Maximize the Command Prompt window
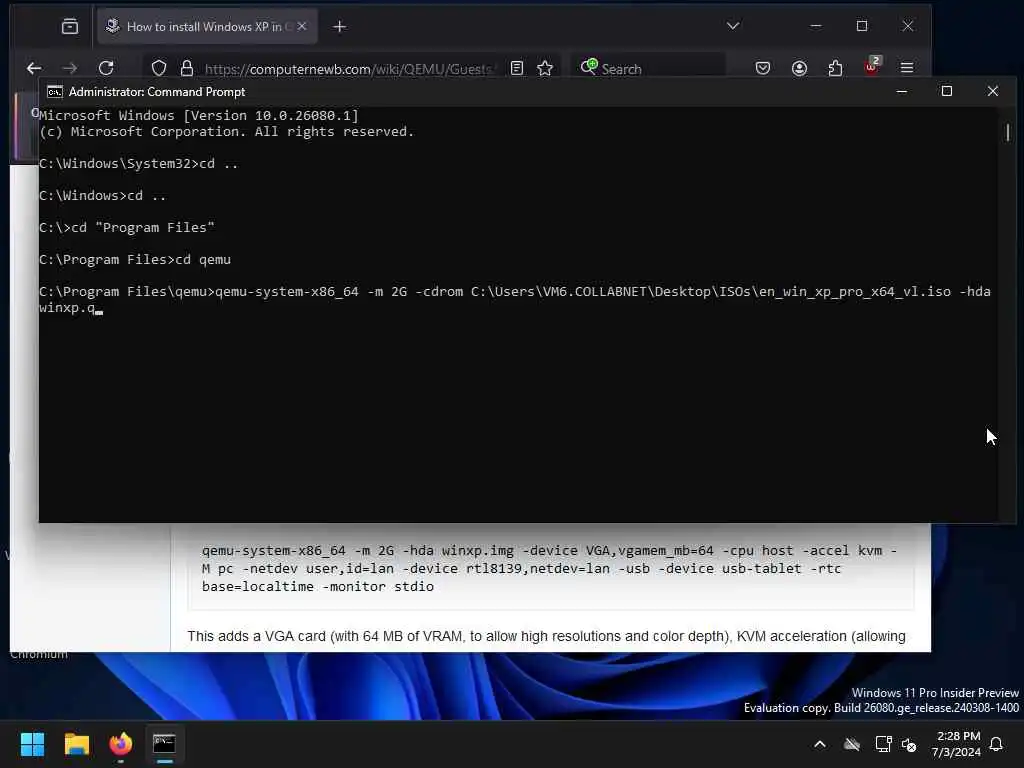The image size is (1024, 768). [947, 91]
